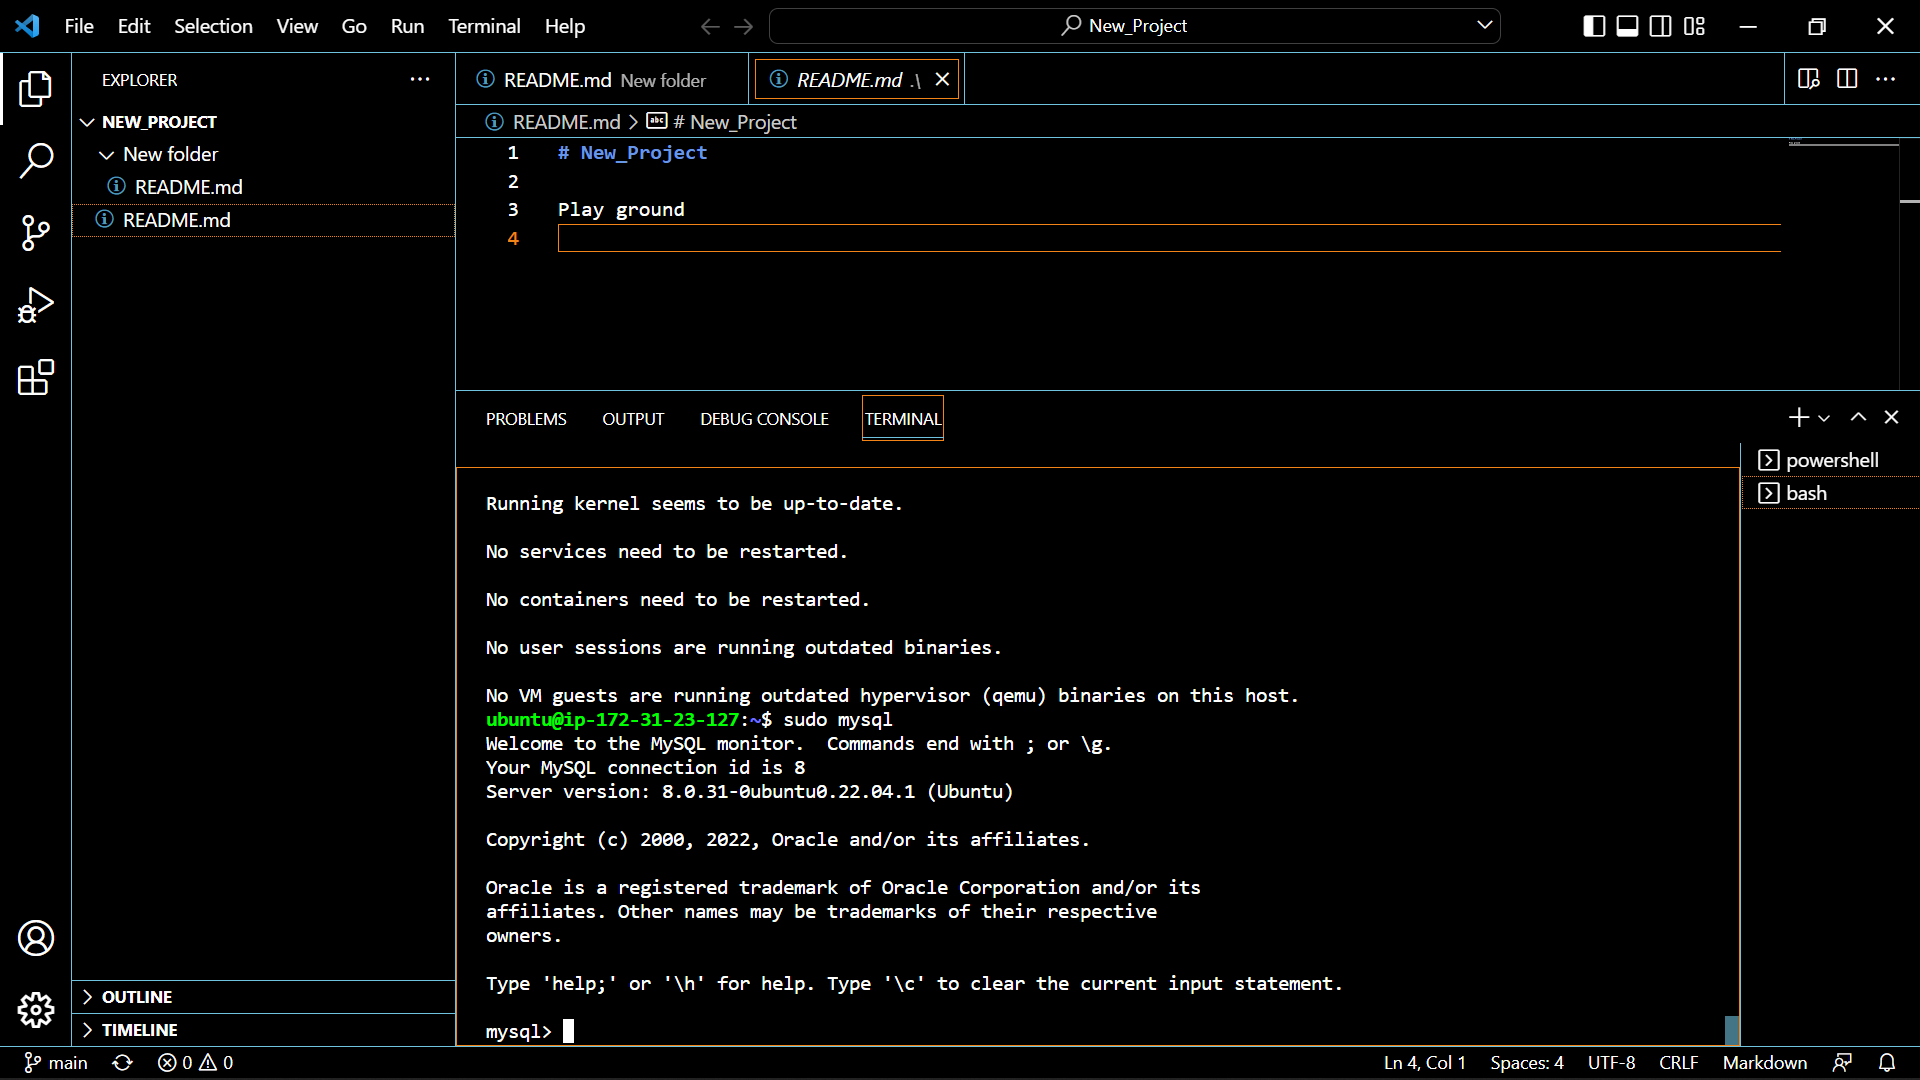Switch to the PROBLEMS tab

(x=525, y=418)
